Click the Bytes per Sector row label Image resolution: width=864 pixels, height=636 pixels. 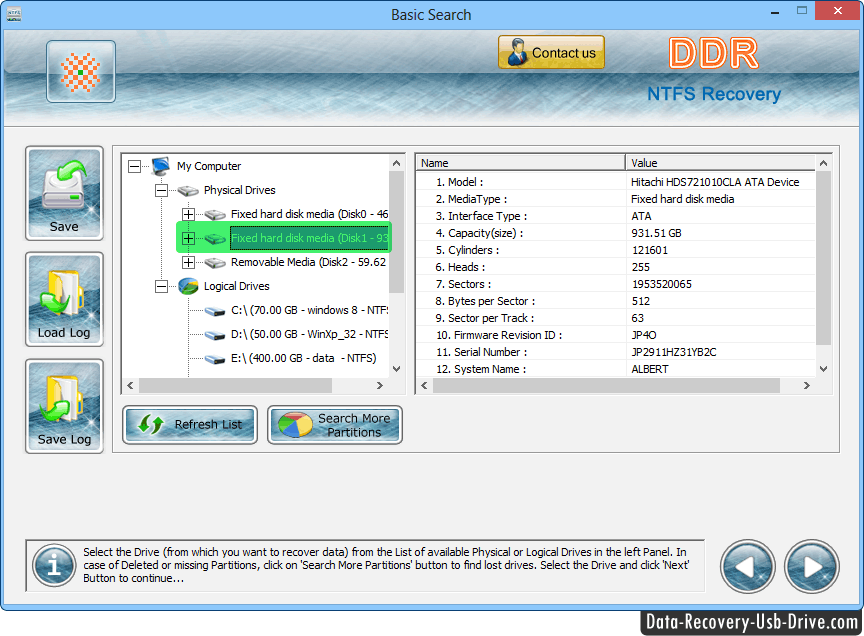click(485, 301)
